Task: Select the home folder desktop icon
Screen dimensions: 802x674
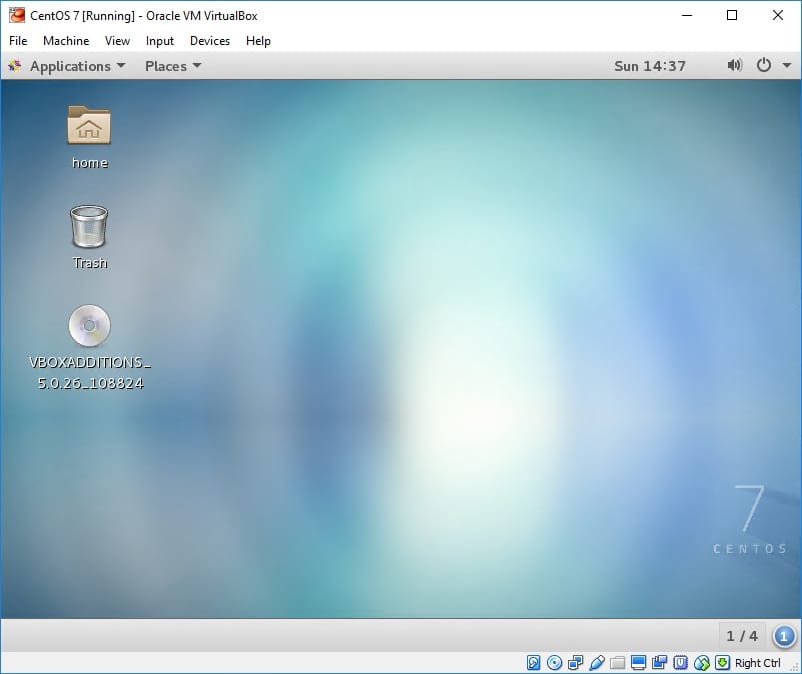Action: [x=90, y=125]
